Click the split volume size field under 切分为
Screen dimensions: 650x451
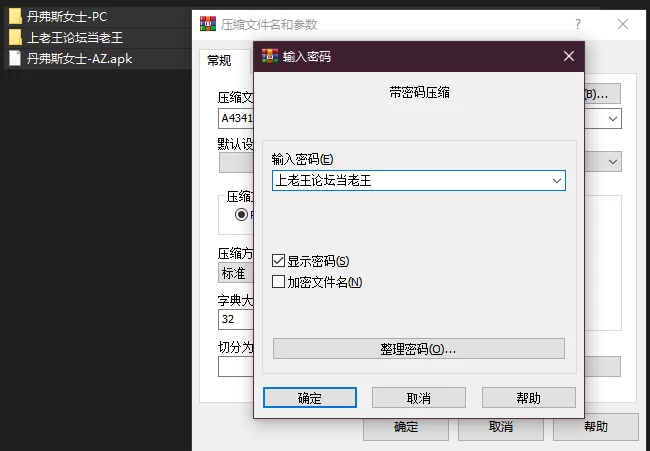236,366
